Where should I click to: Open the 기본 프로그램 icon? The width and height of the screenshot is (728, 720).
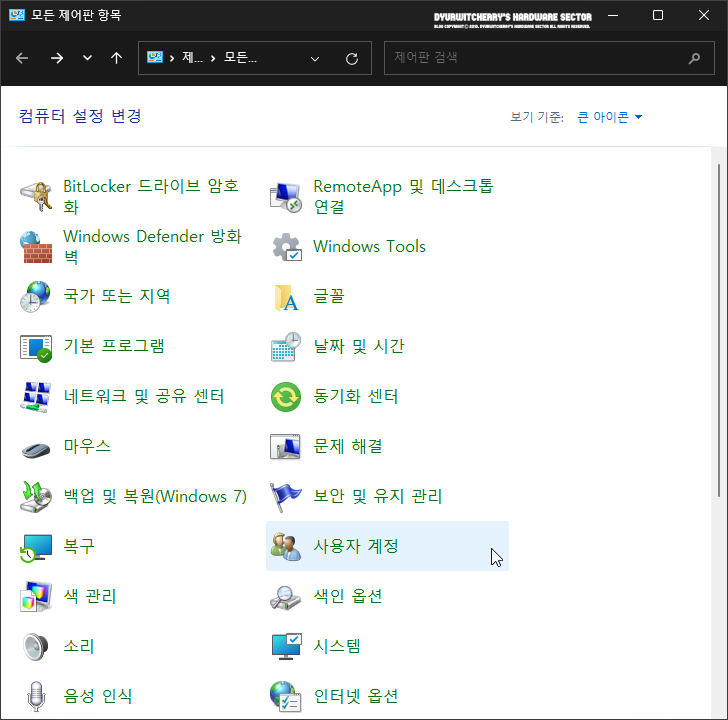coord(36,347)
